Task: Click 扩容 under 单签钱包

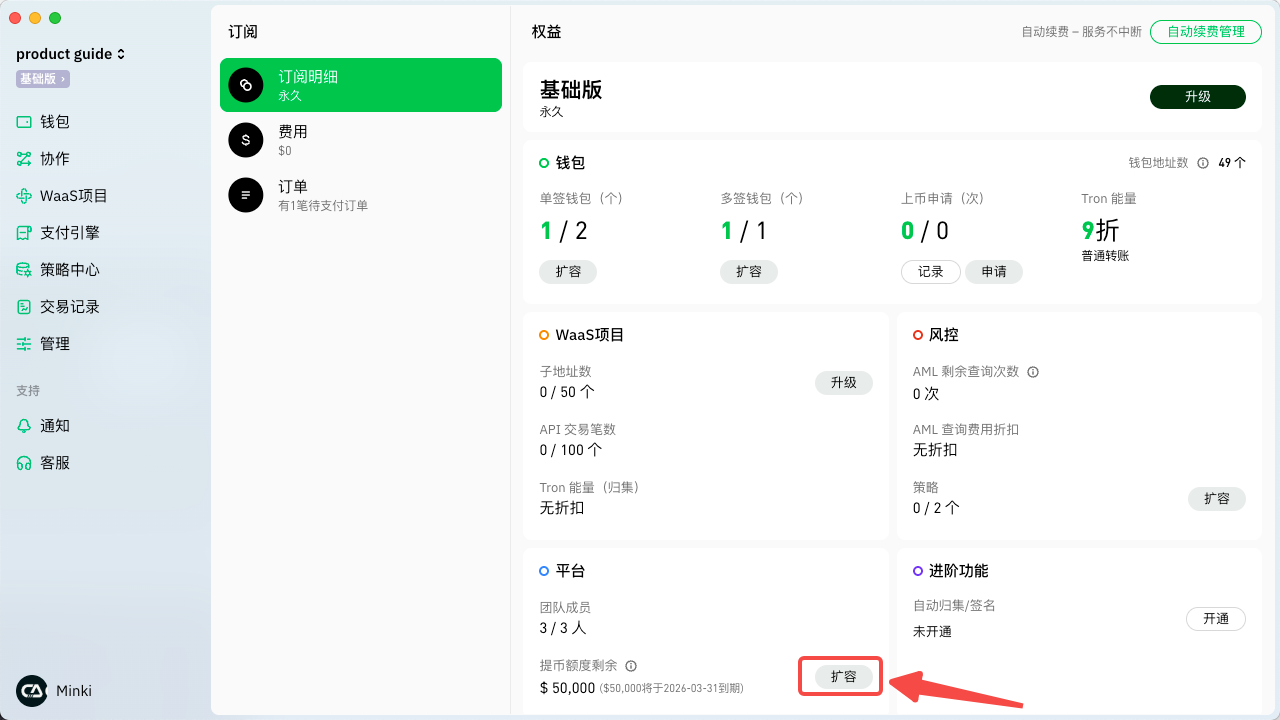Action: (568, 272)
